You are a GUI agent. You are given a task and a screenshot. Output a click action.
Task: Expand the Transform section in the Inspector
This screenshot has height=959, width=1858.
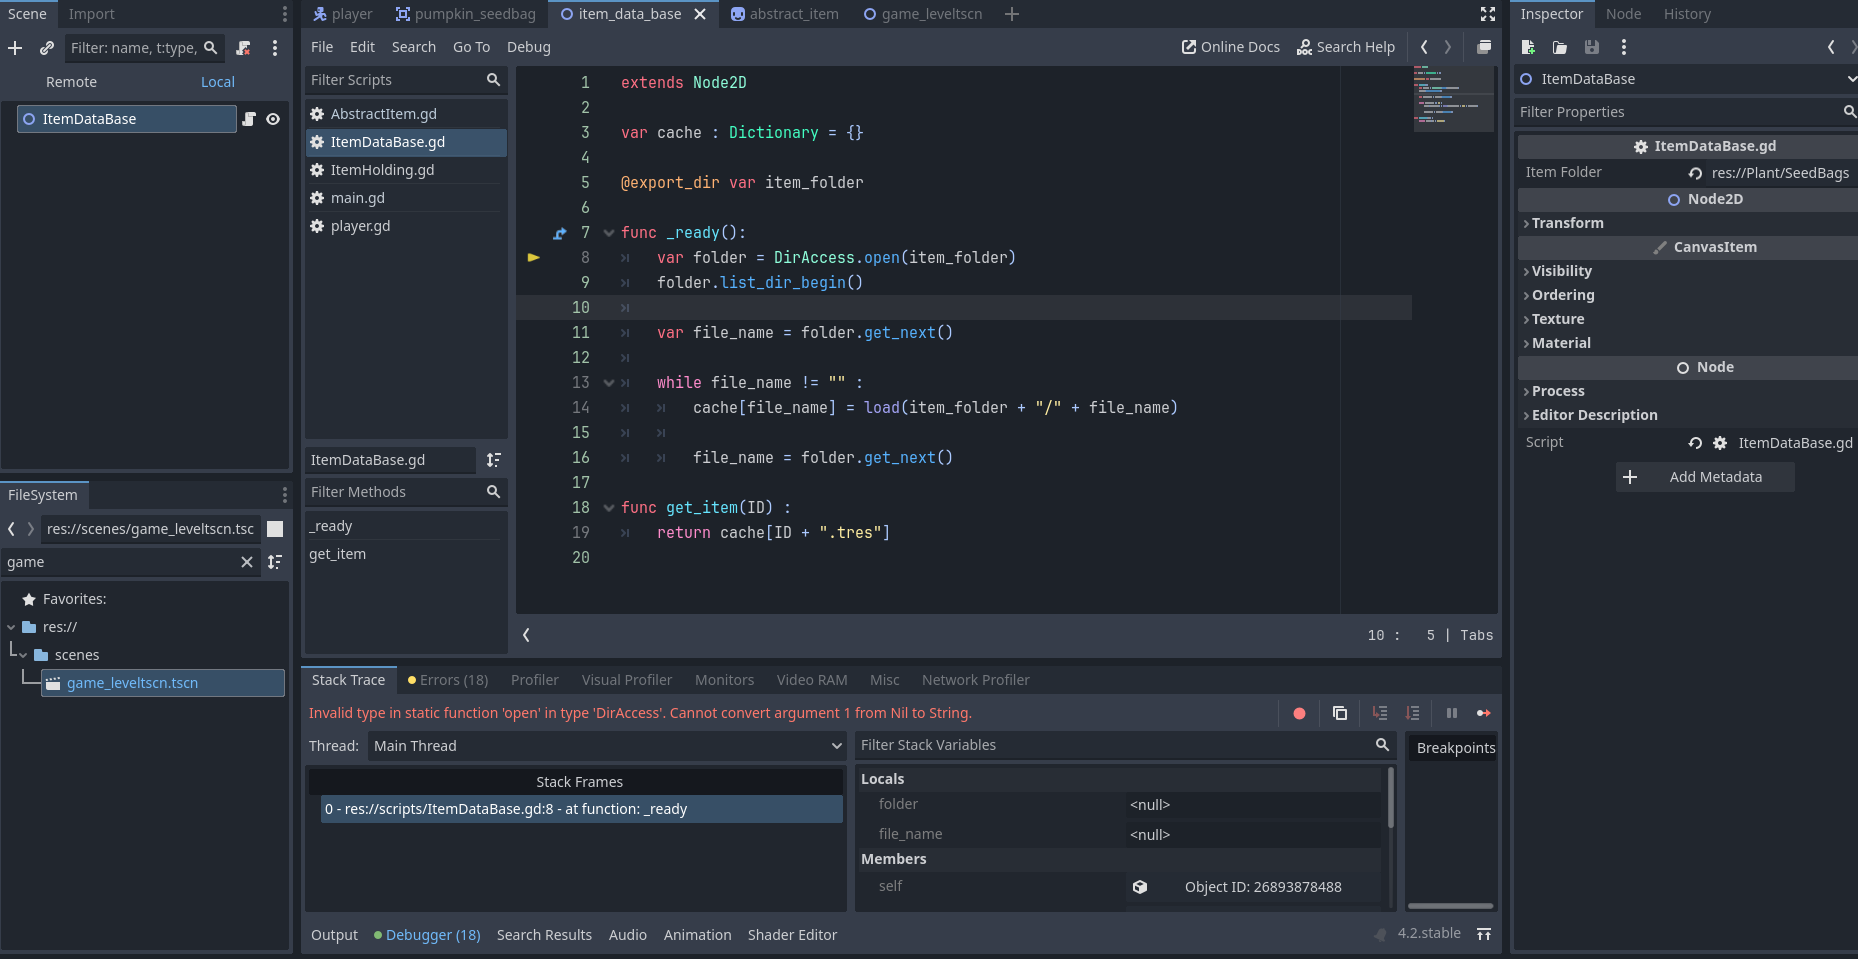[x=1566, y=223]
